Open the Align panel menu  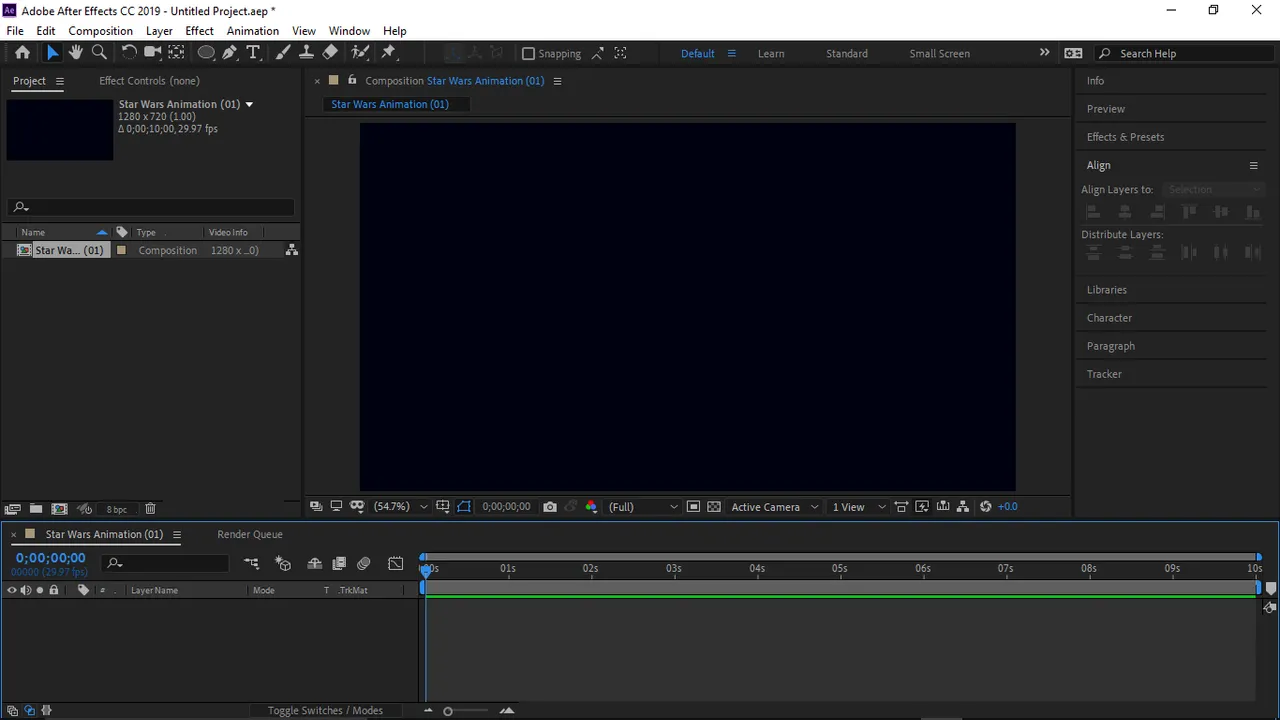(x=1253, y=166)
